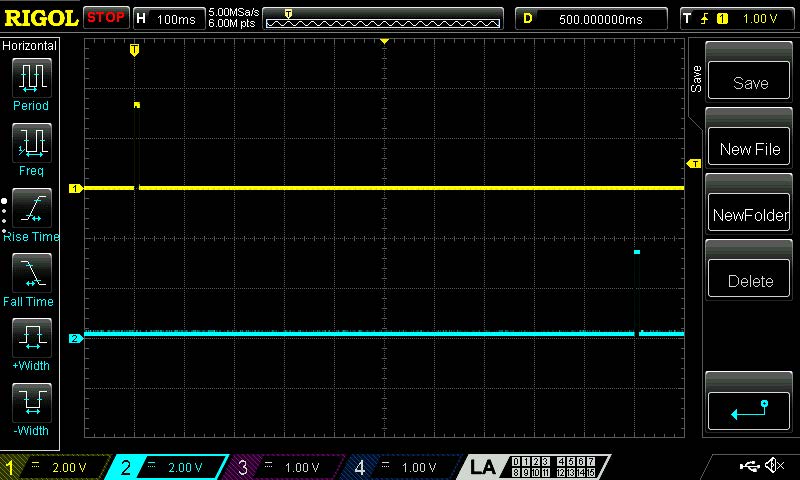Image resolution: width=800 pixels, height=480 pixels.
Task: Click the yellow trigger position marker atop graticule
Action: point(134,49)
